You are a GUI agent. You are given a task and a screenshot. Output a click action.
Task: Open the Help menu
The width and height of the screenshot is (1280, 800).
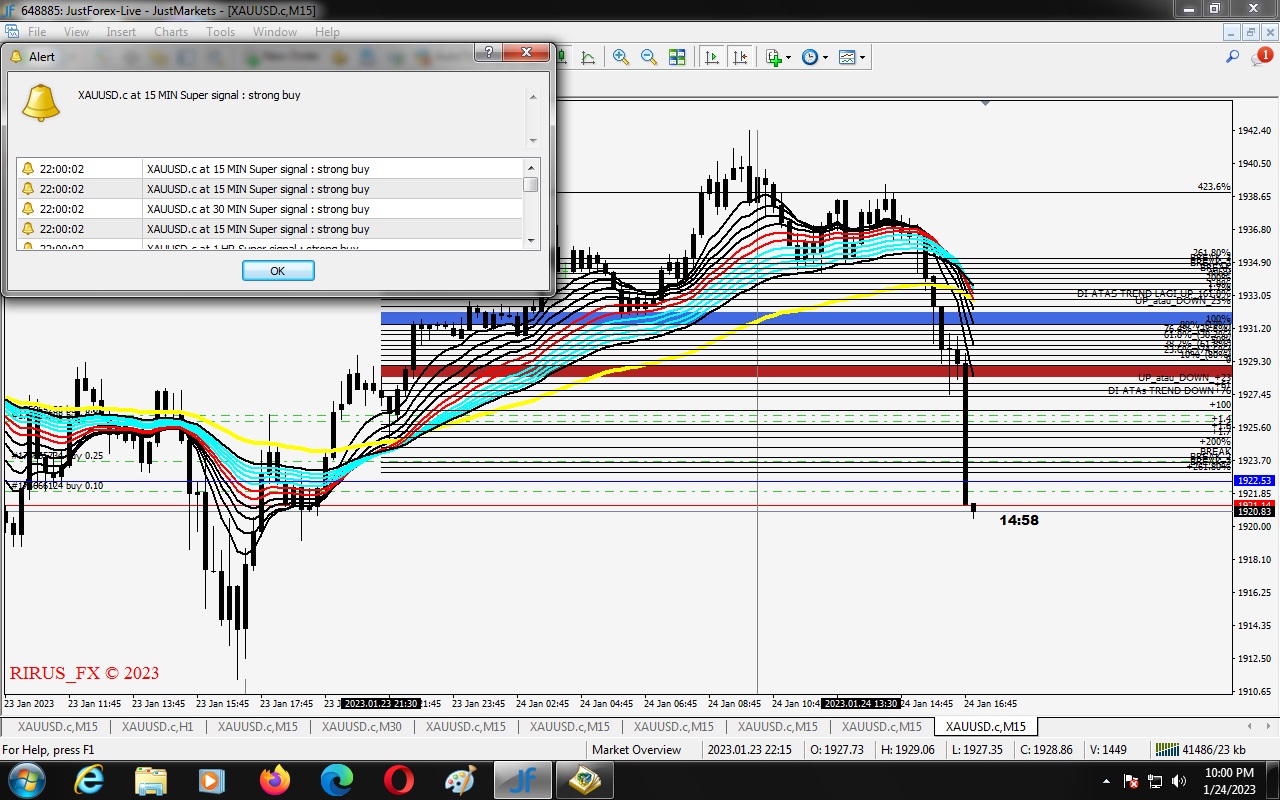[x=327, y=32]
